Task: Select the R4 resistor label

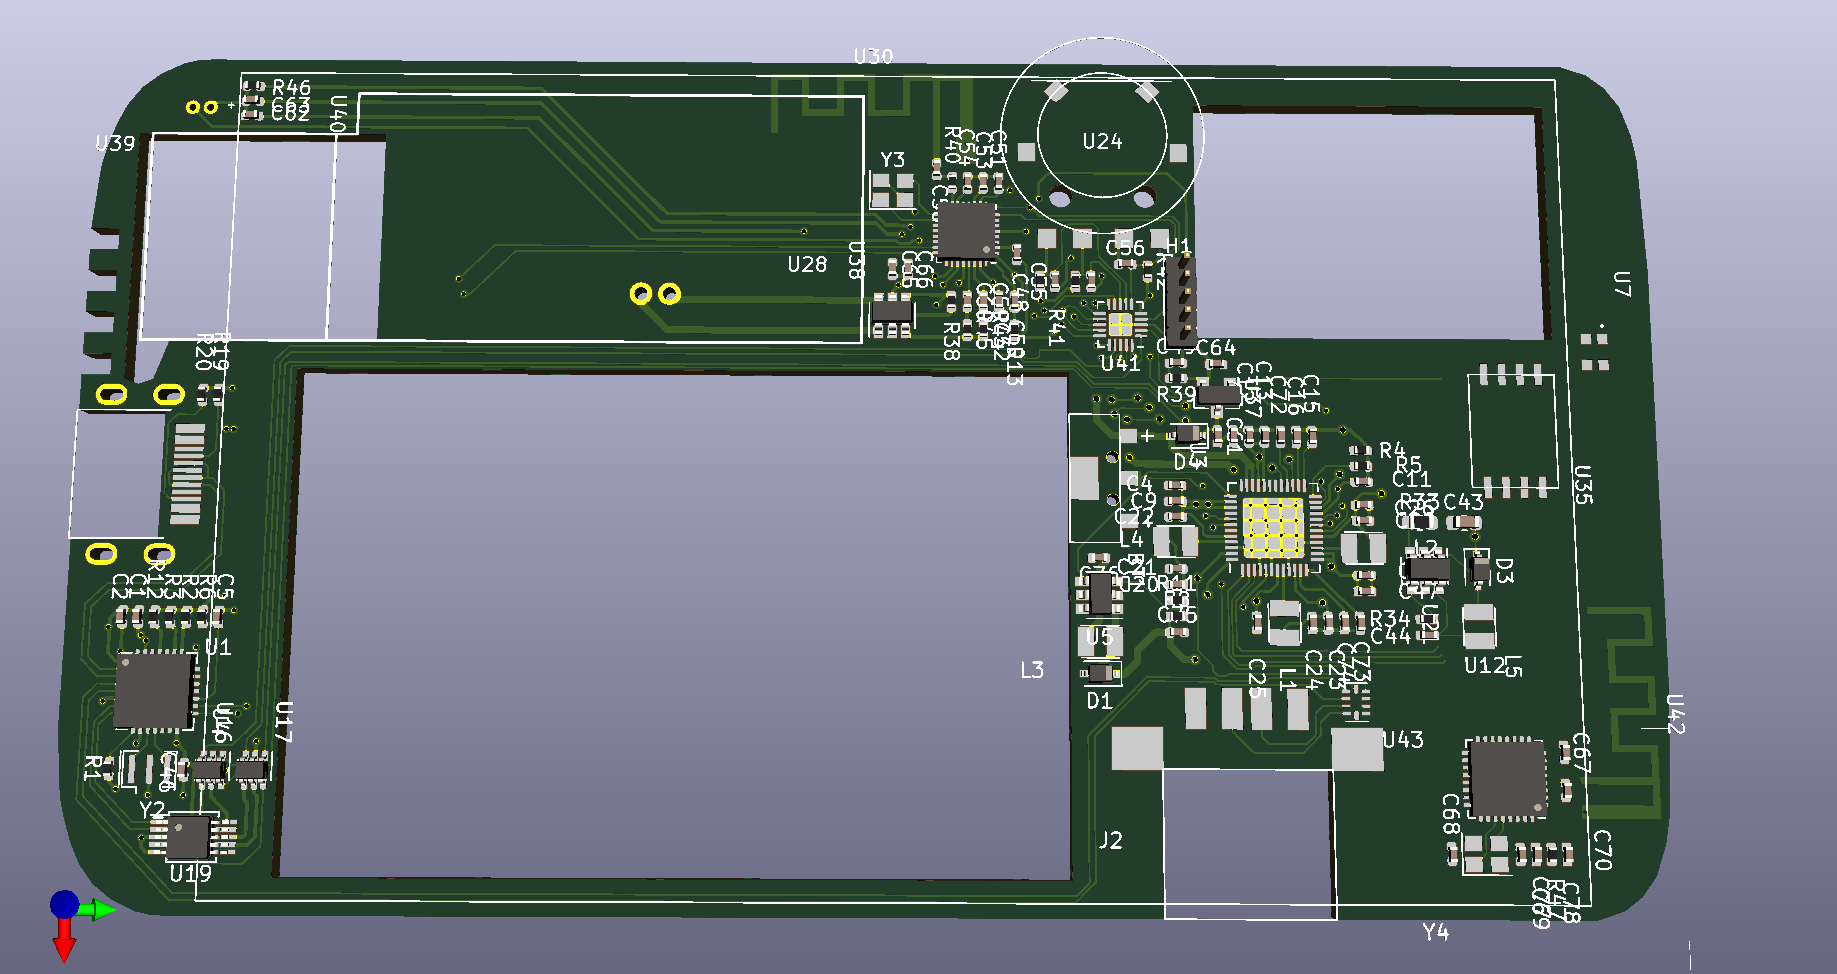Action: click(1392, 451)
